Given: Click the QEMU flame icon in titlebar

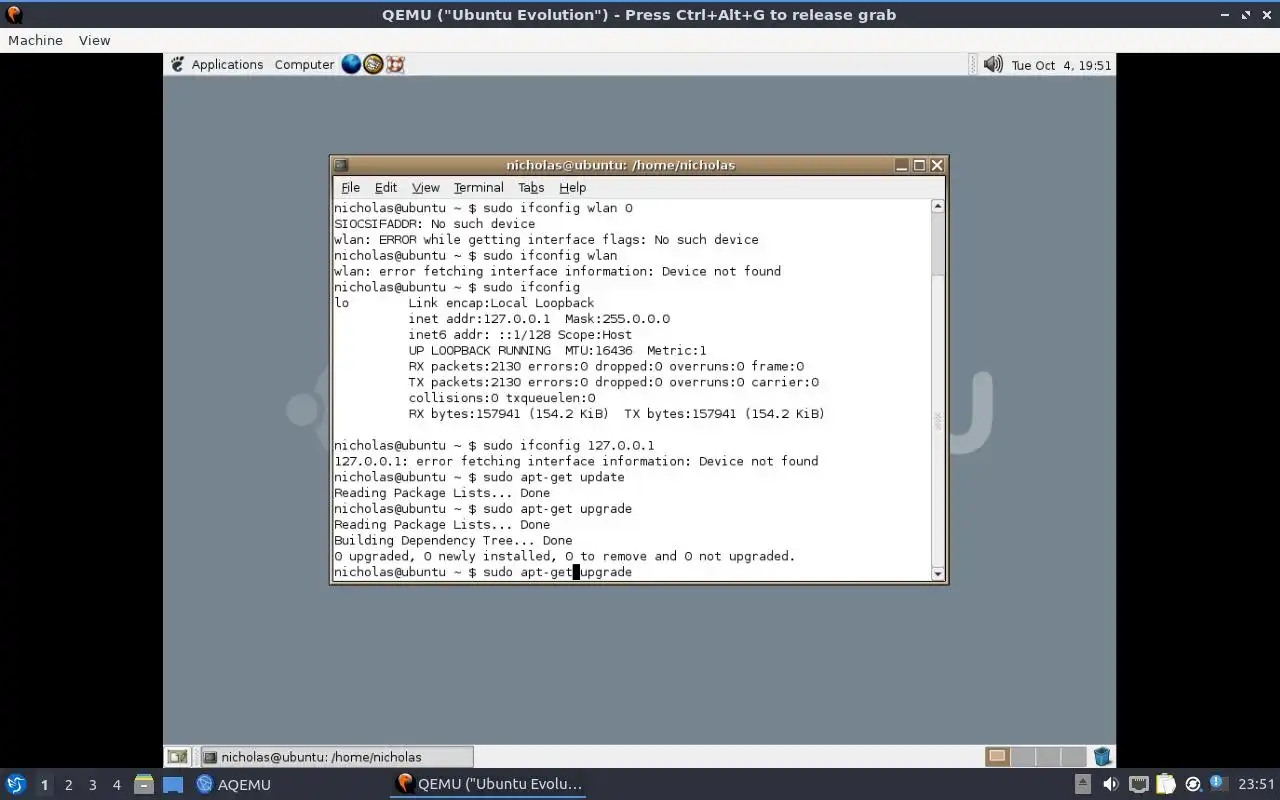Looking at the screenshot, I should (x=14, y=15).
